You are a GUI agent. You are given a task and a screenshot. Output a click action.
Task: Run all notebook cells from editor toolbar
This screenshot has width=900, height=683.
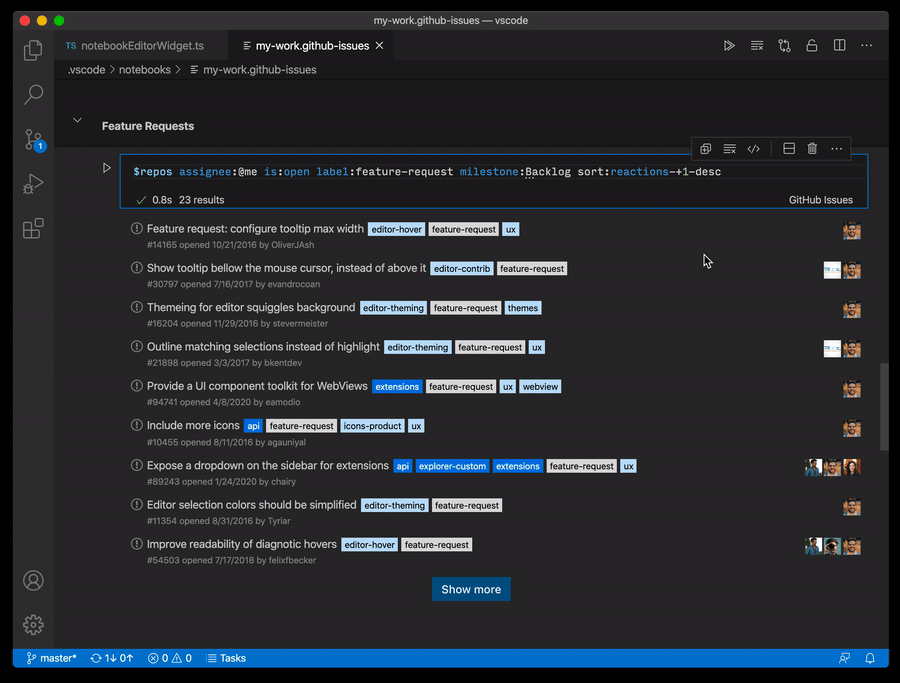point(729,45)
